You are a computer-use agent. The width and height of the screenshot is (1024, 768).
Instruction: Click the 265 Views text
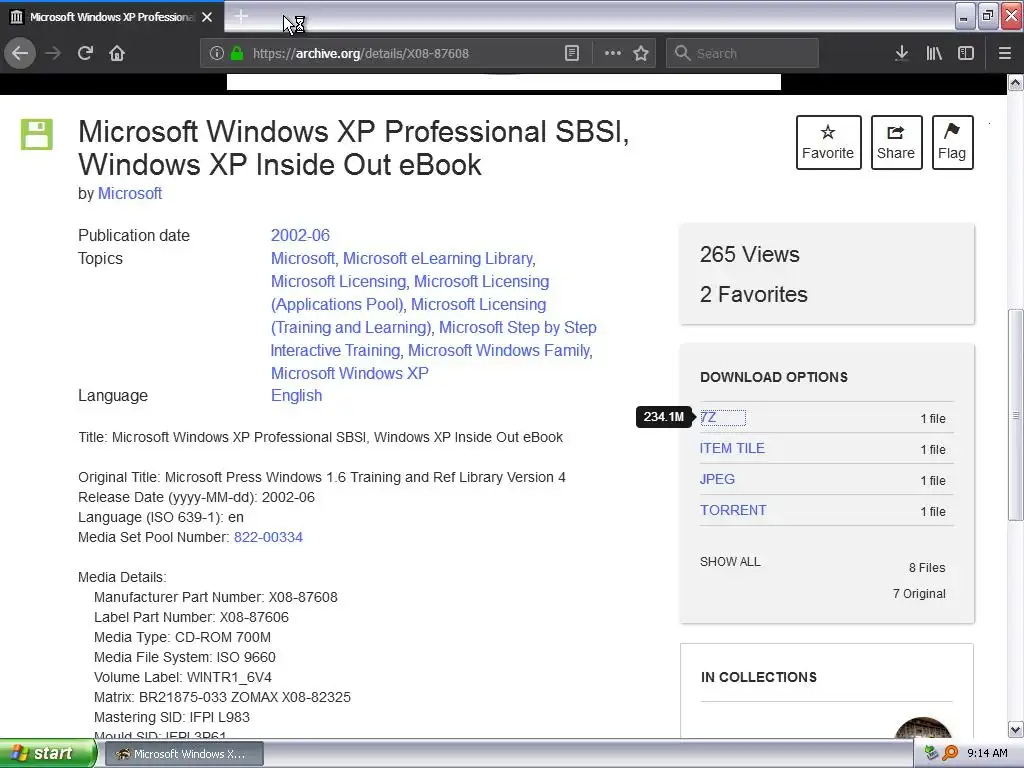click(x=750, y=255)
